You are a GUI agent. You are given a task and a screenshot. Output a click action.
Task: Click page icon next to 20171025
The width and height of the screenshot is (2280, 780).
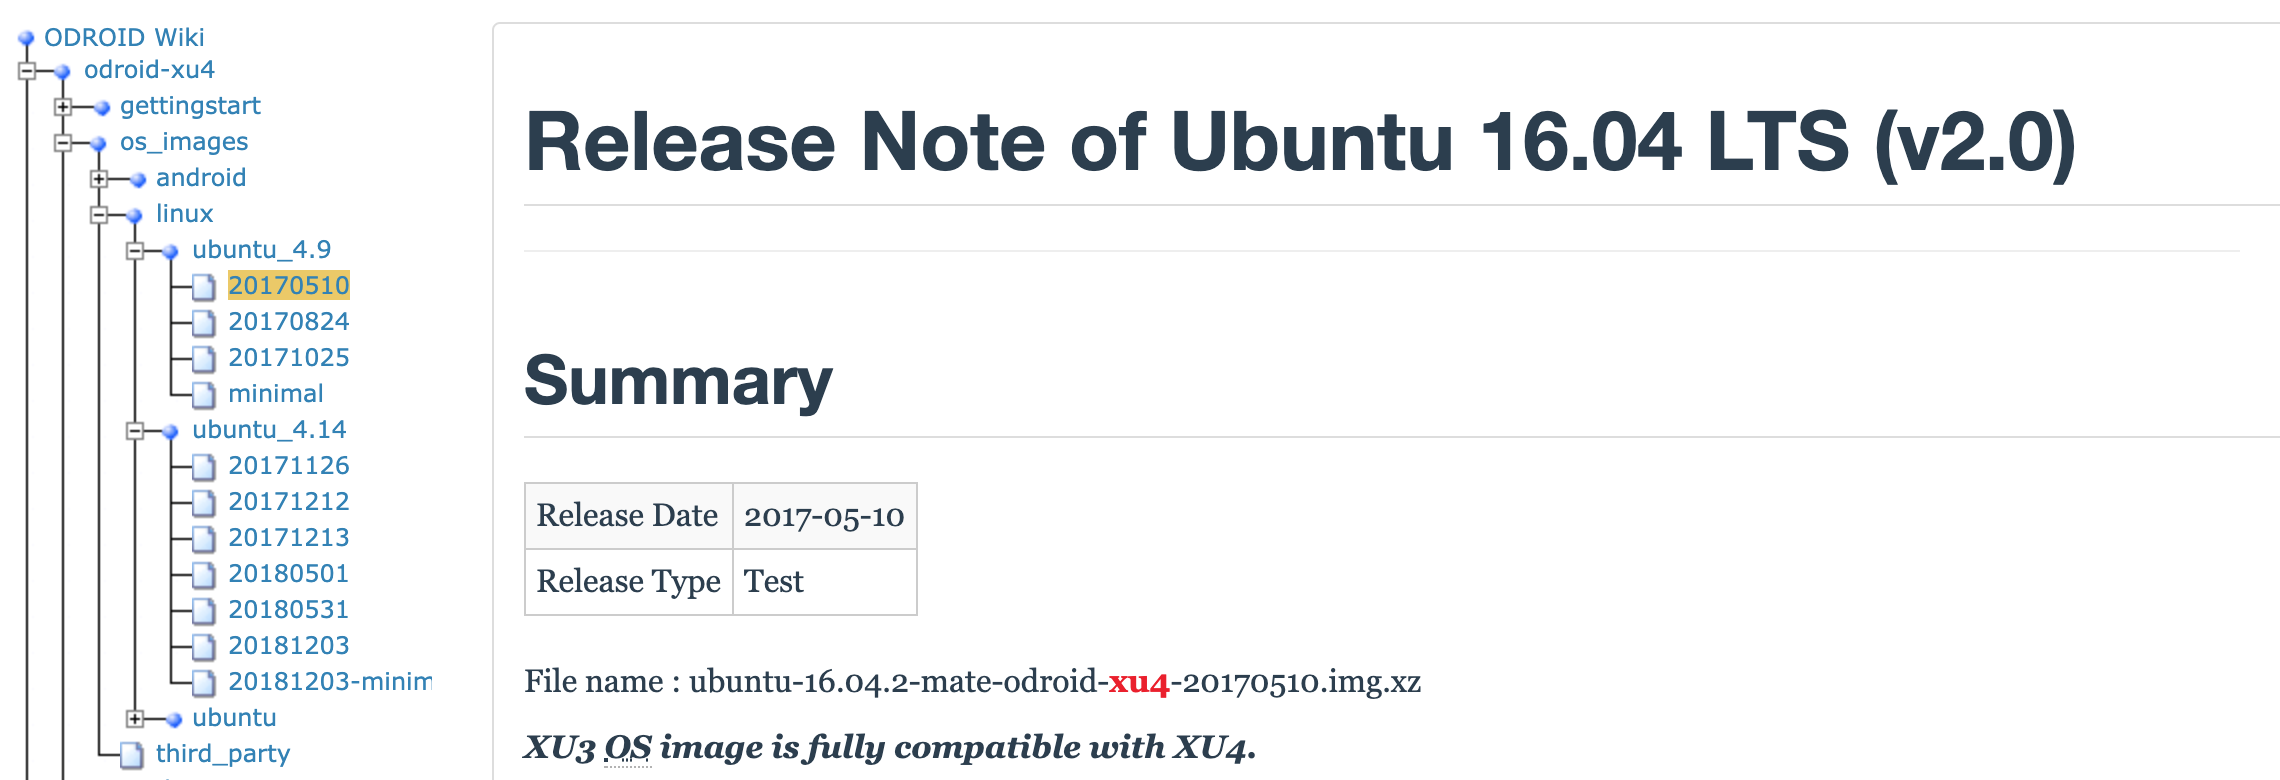click(204, 359)
